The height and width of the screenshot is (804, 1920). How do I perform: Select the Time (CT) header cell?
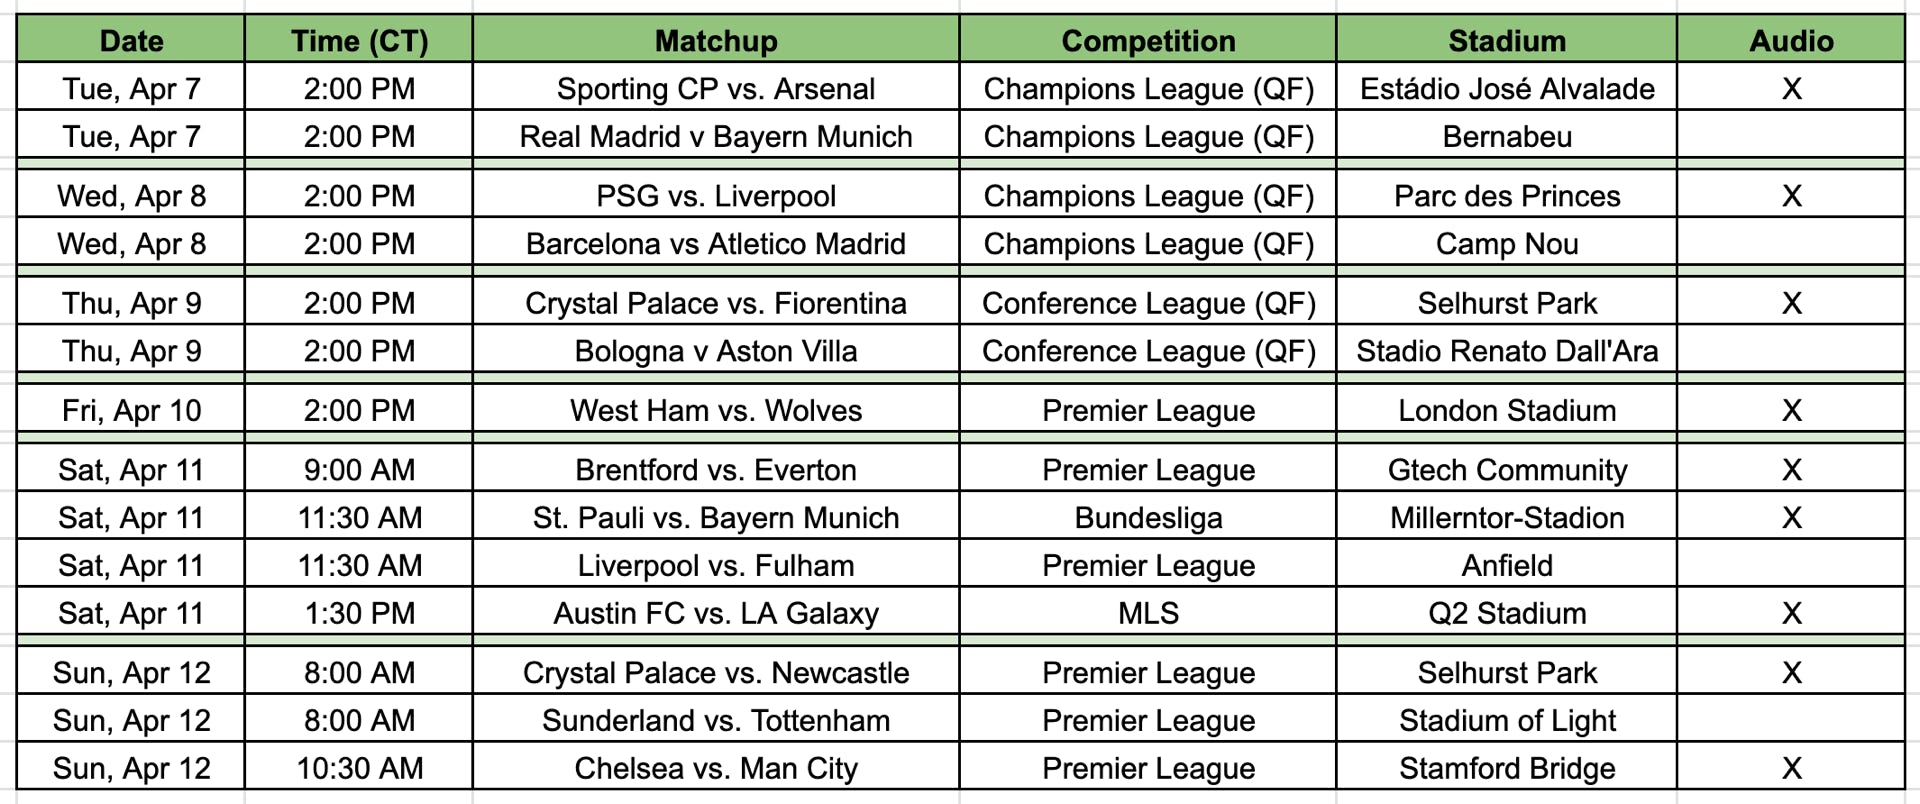pyautogui.click(x=359, y=41)
